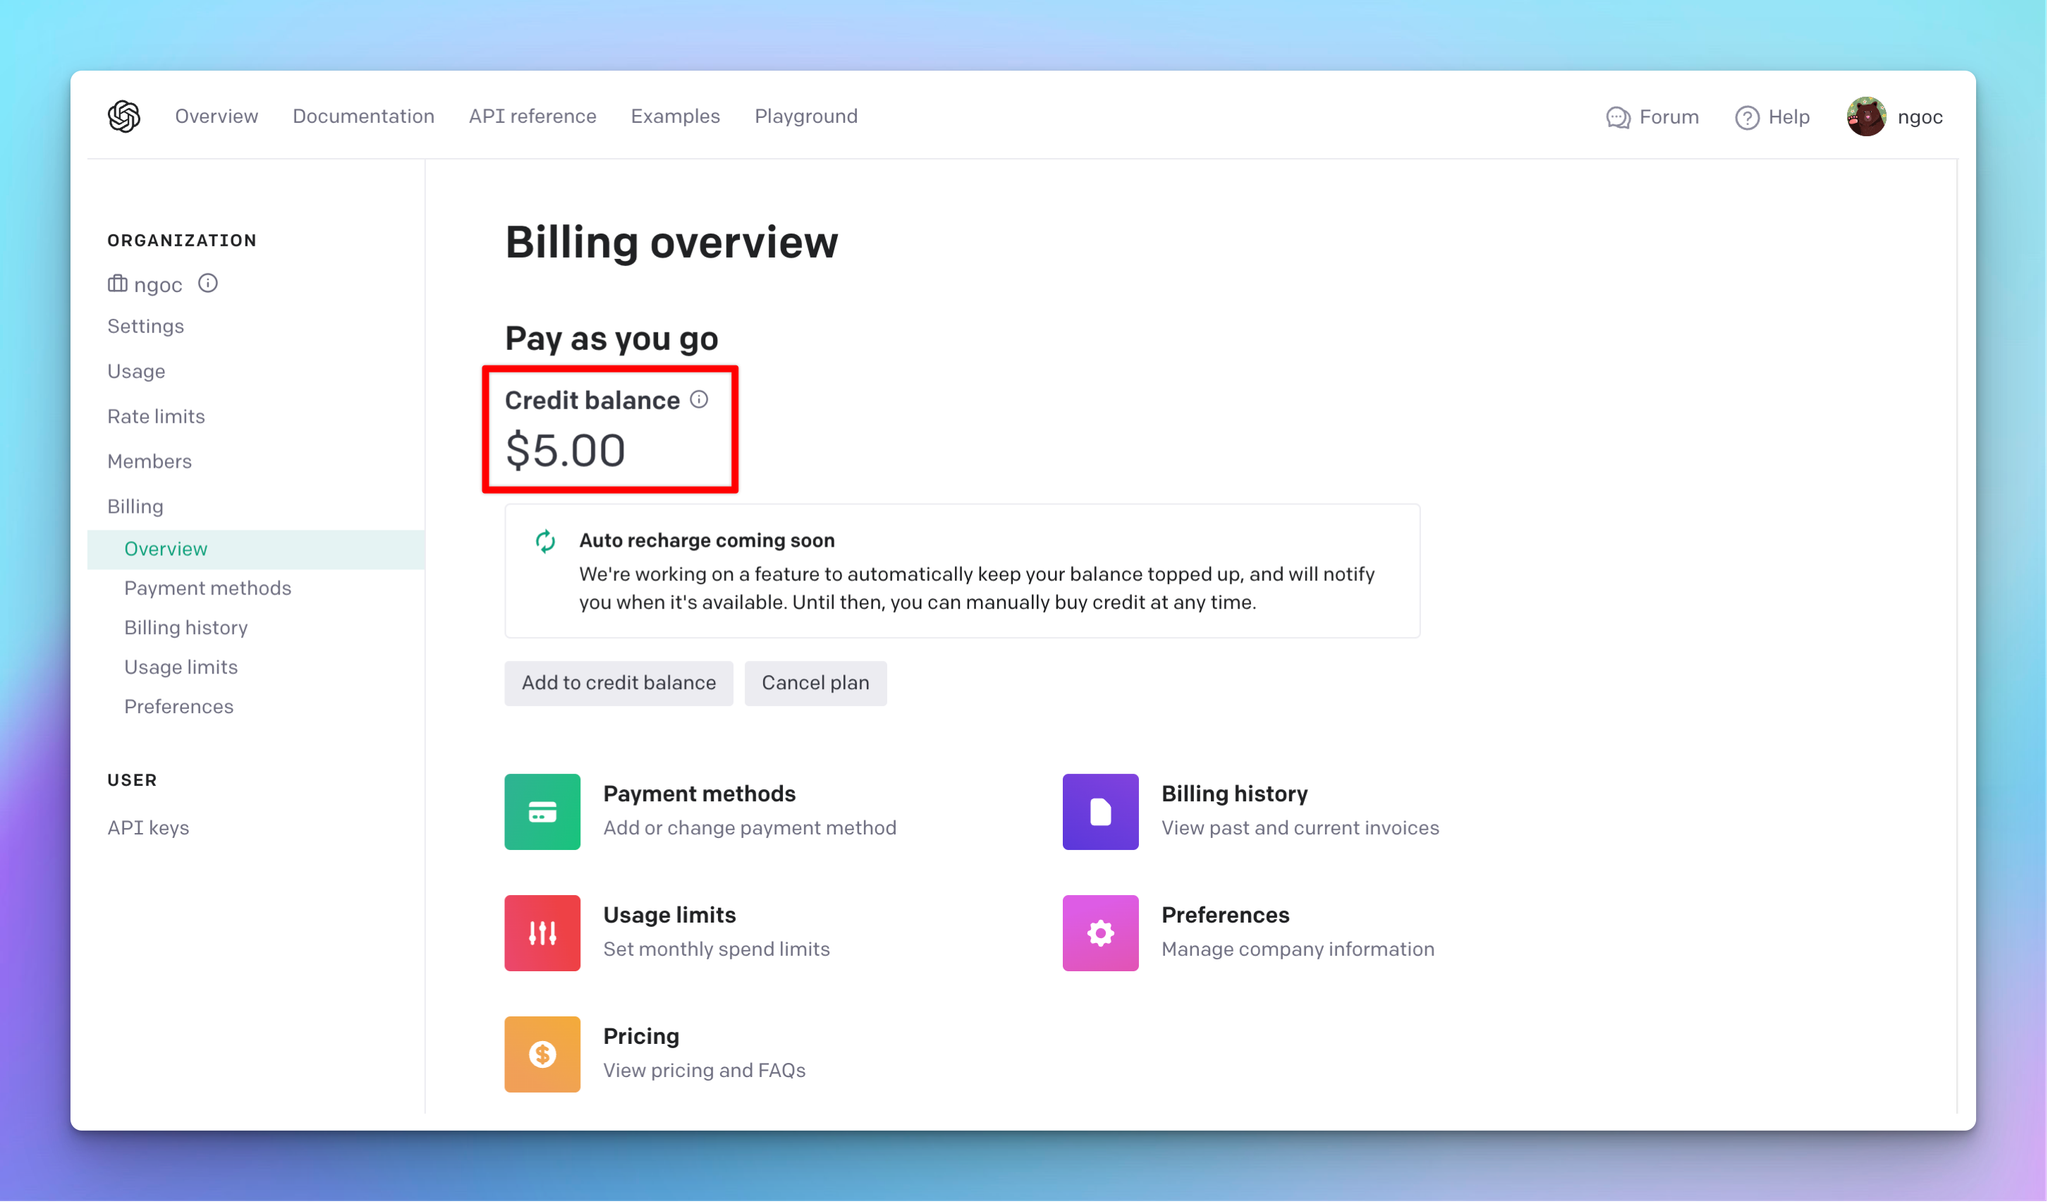Viewport: 2048px width, 1202px height.
Task: Select Usage limits in Billing submenu
Action: click(x=181, y=667)
